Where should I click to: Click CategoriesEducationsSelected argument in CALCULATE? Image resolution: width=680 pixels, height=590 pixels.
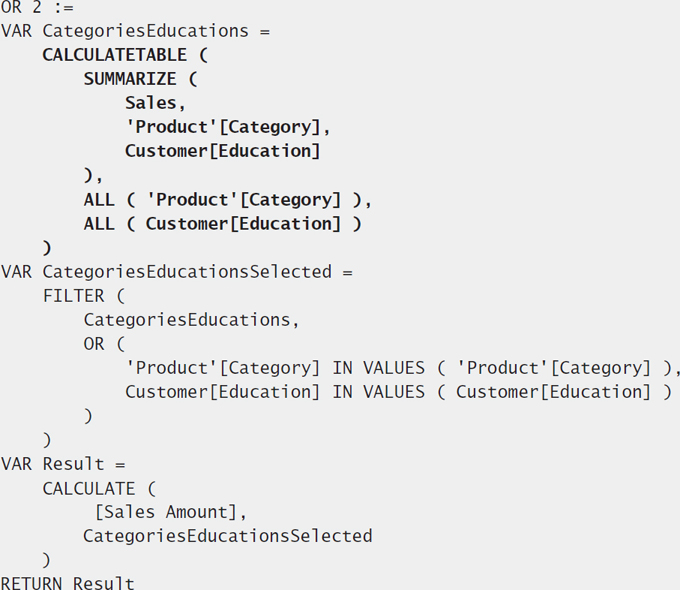[228, 536]
